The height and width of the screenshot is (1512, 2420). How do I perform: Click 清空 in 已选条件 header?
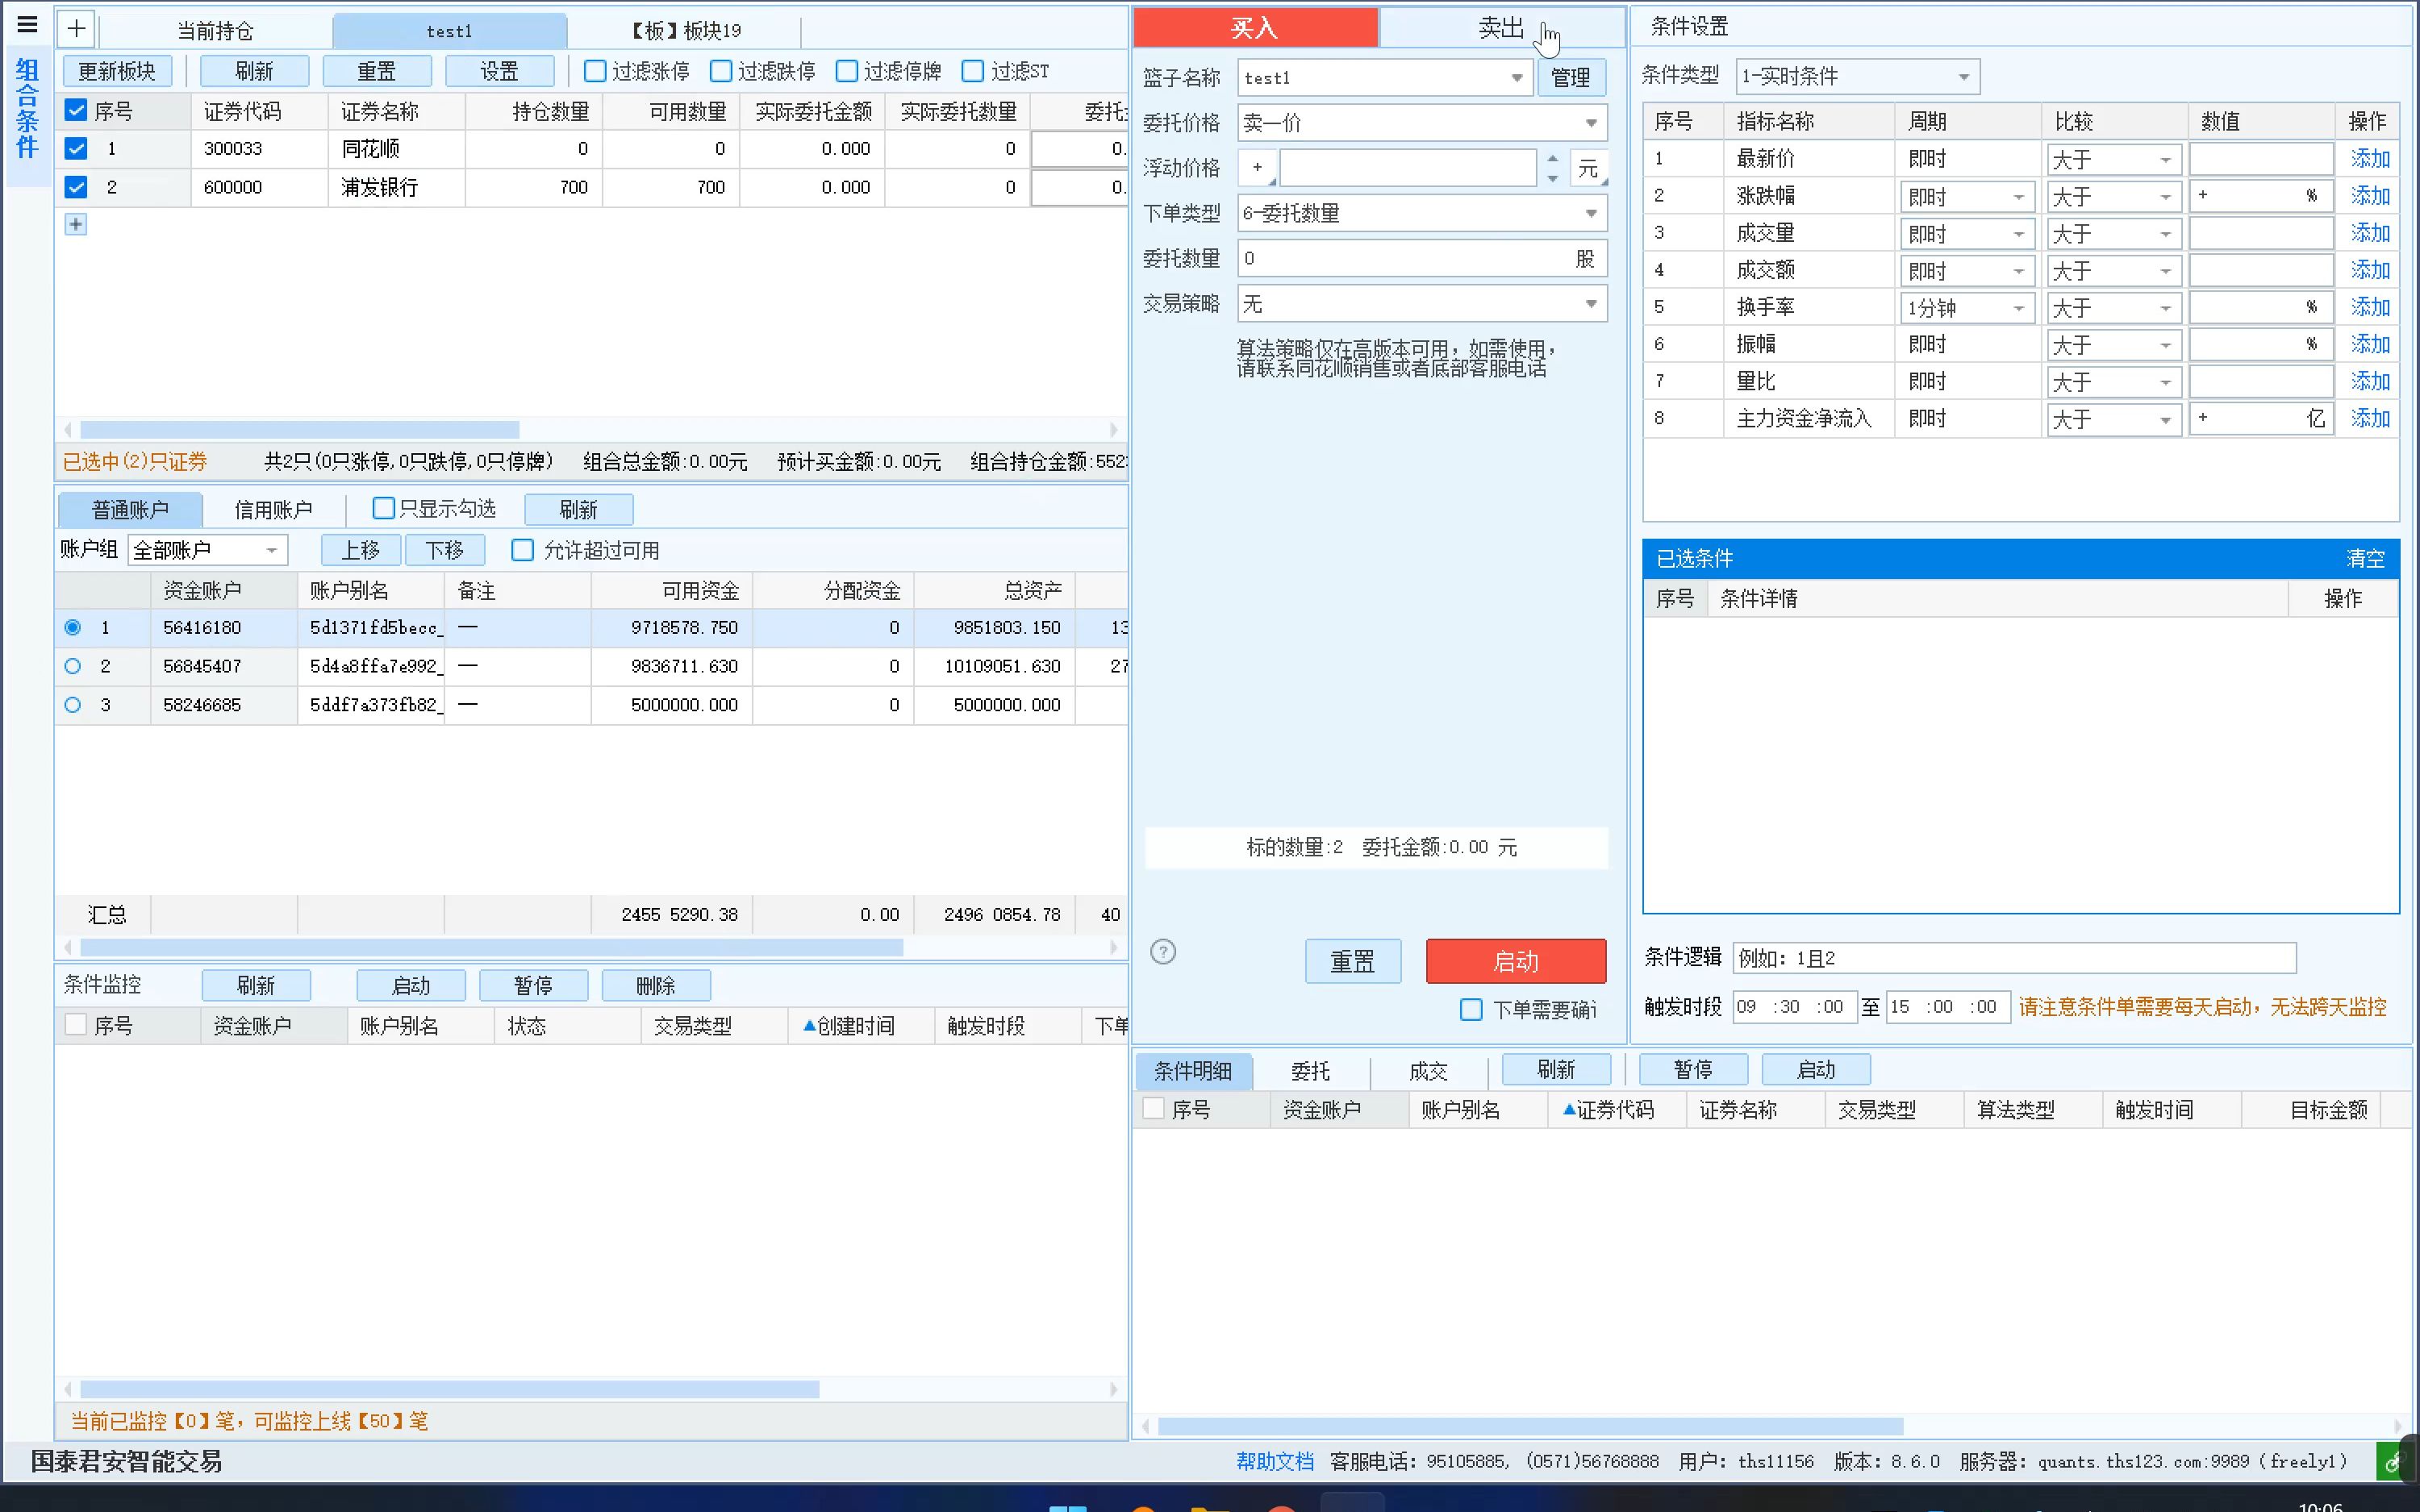click(x=2365, y=558)
